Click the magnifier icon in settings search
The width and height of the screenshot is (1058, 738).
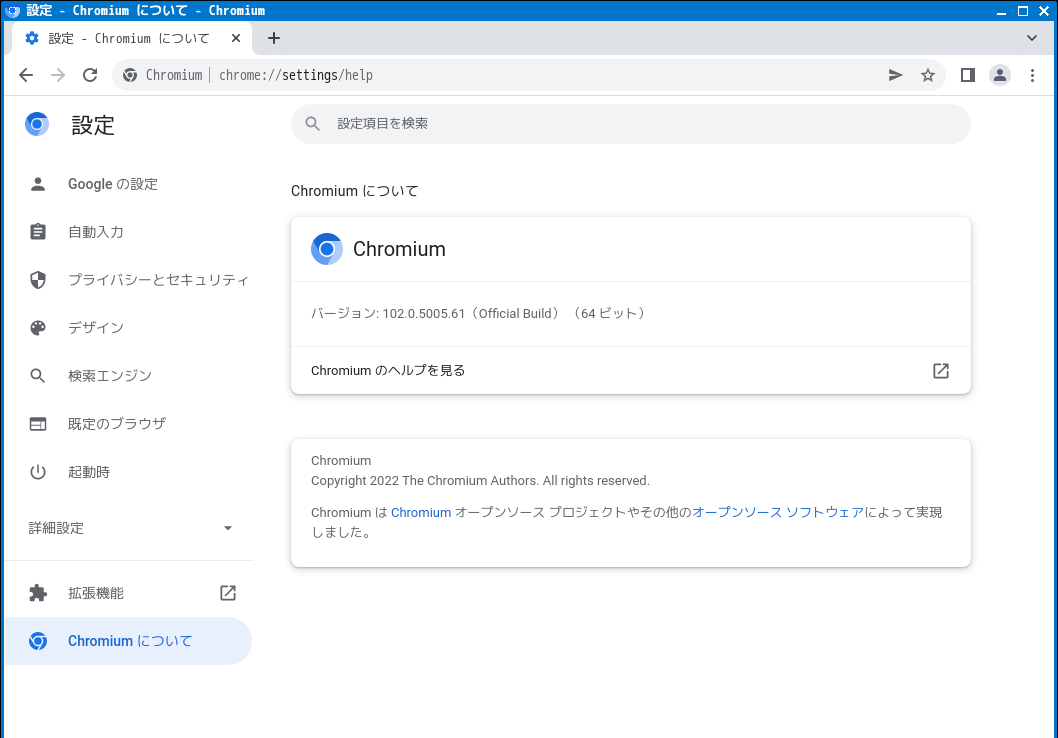coord(312,123)
